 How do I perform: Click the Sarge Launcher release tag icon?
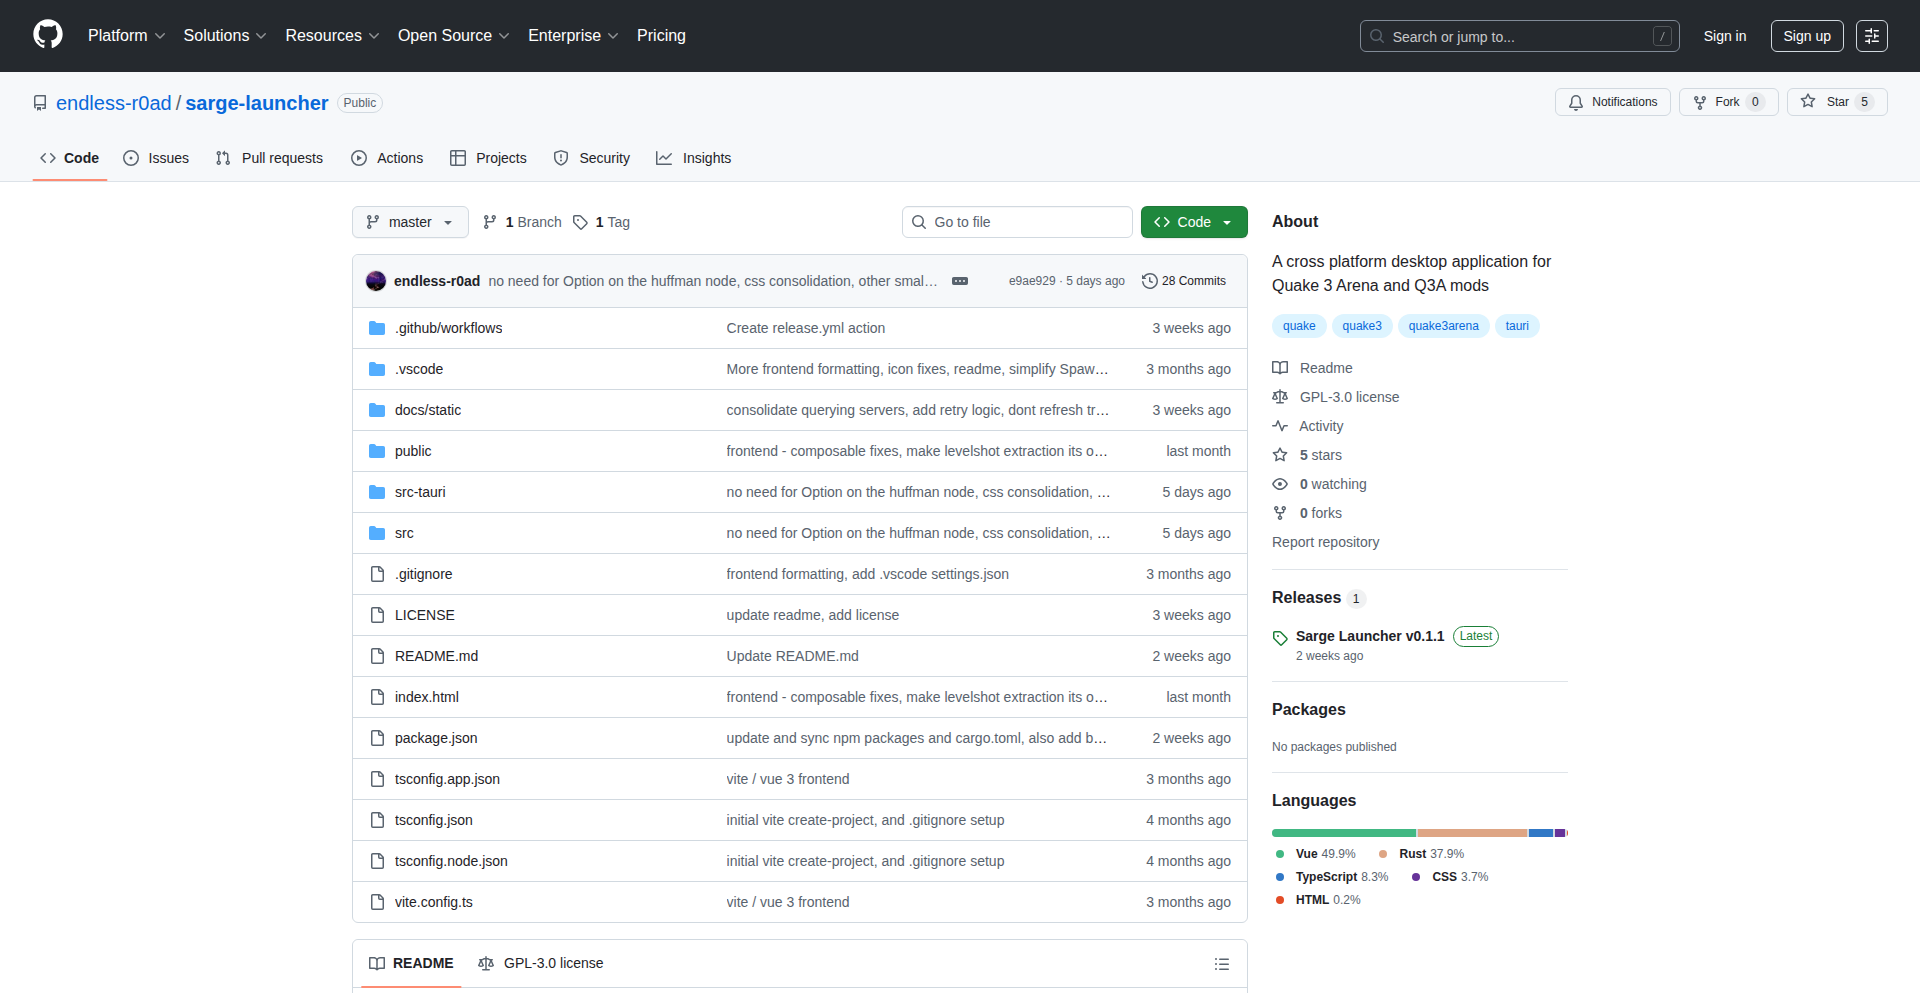click(x=1280, y=637)
